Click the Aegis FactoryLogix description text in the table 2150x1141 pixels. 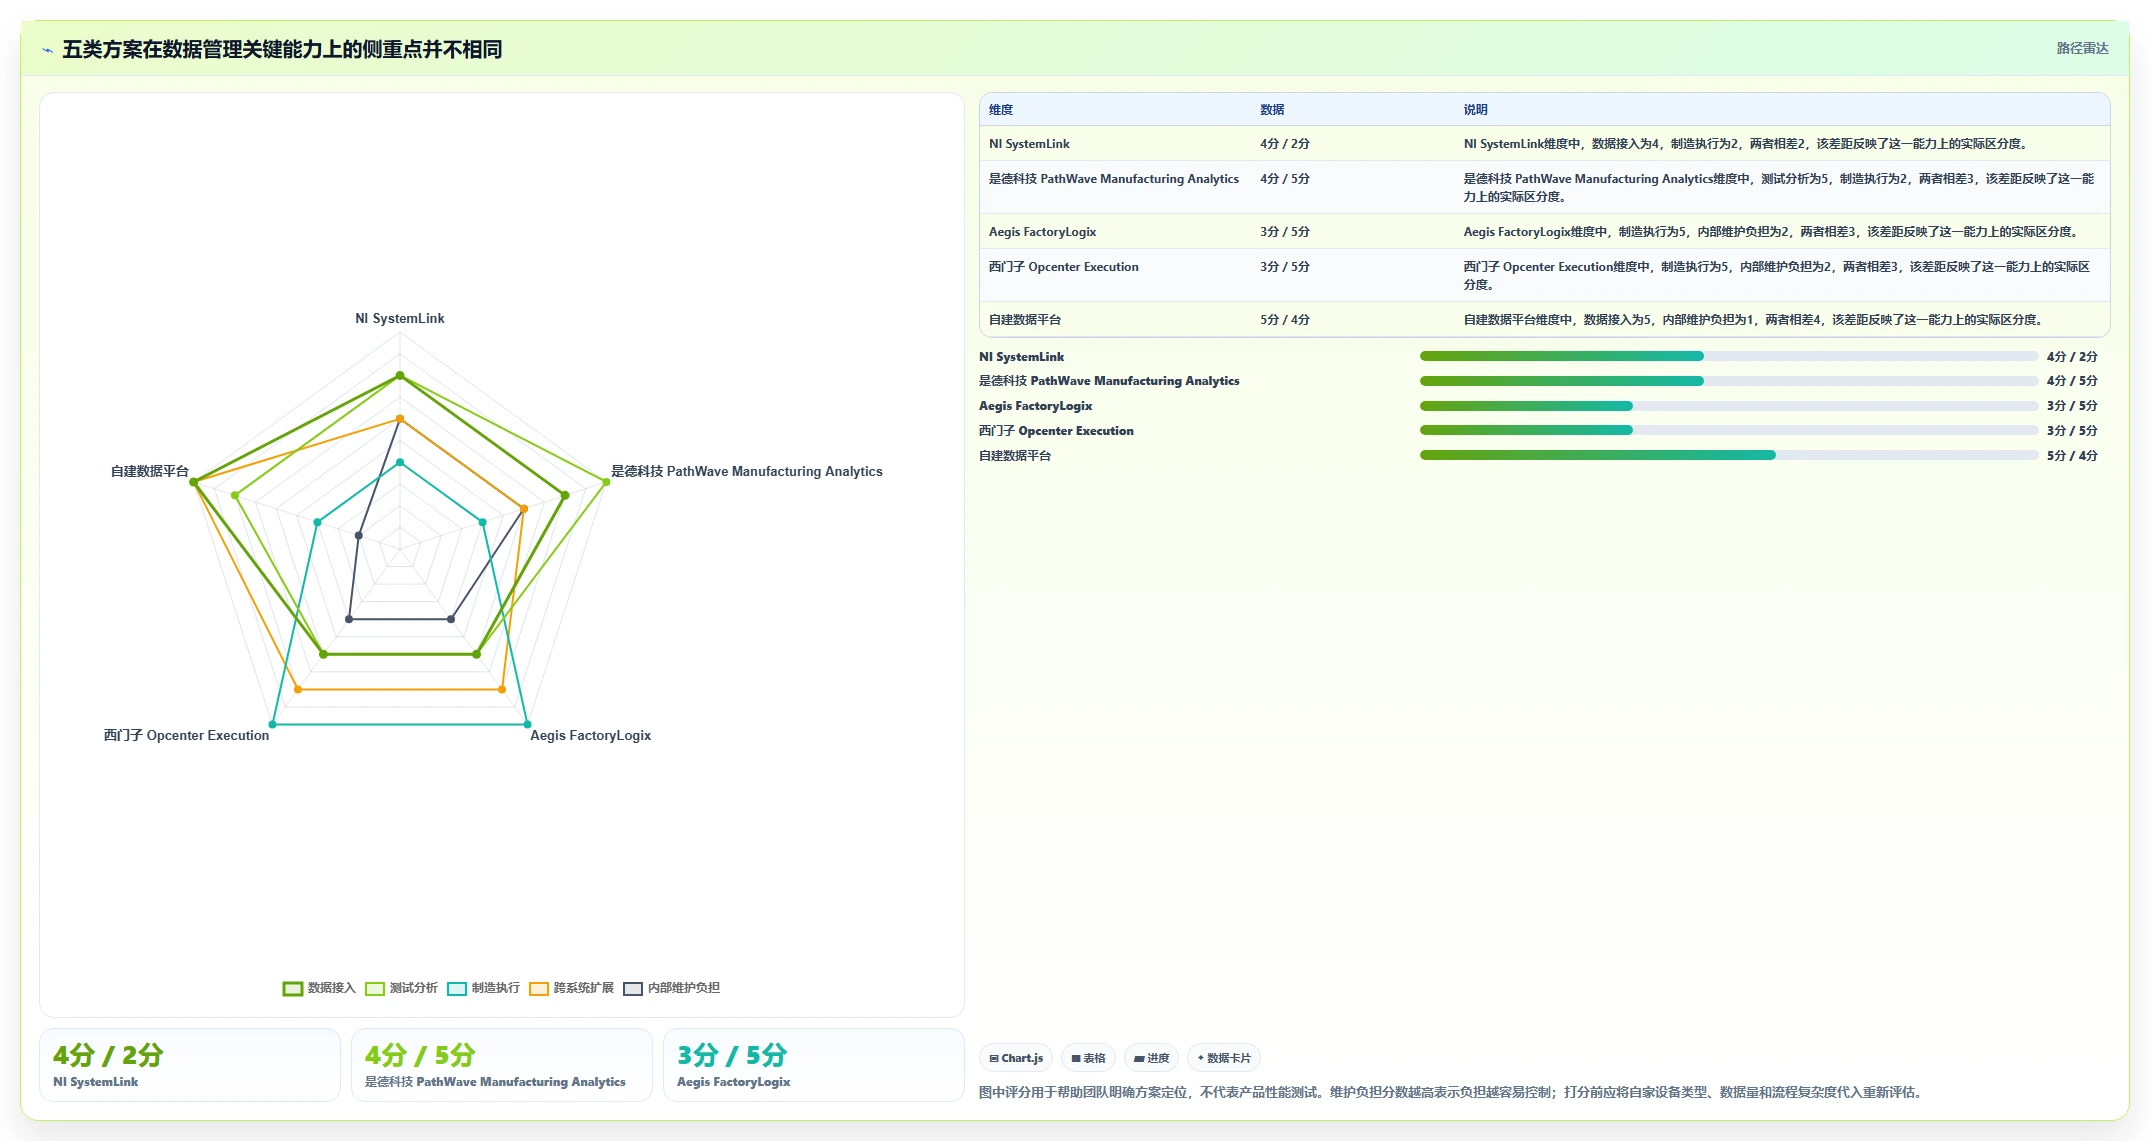coord(1772,232)
